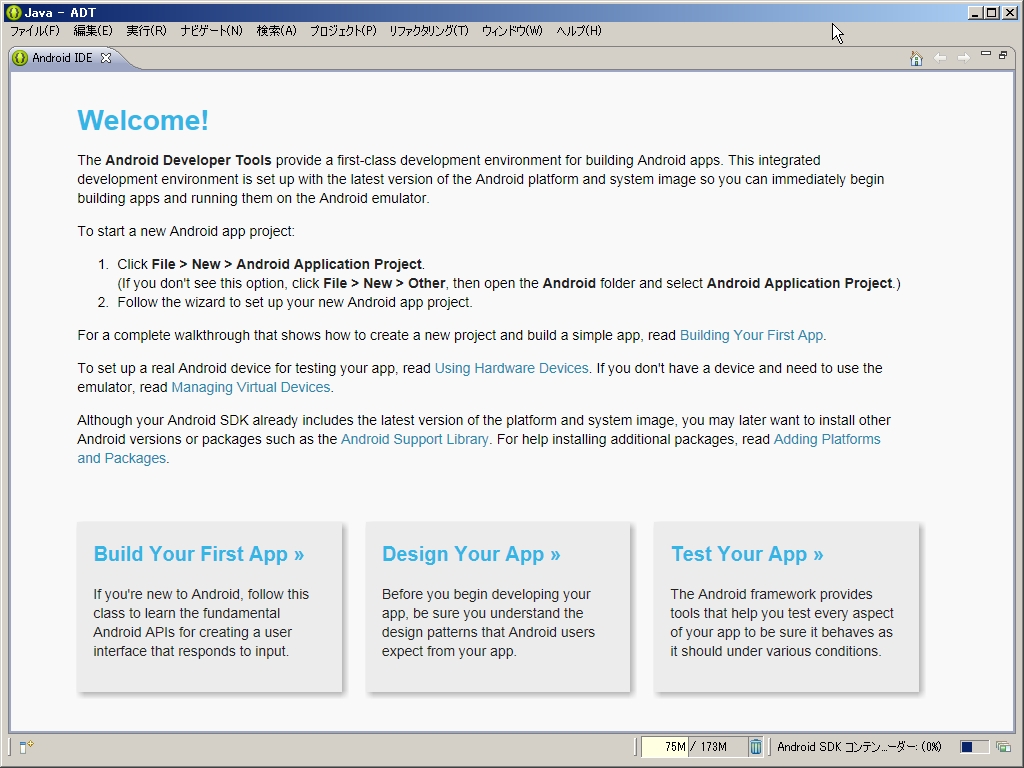1024x768 pixels.
Task: Maximize the ADT window
Action: click(x=991, y=12)
